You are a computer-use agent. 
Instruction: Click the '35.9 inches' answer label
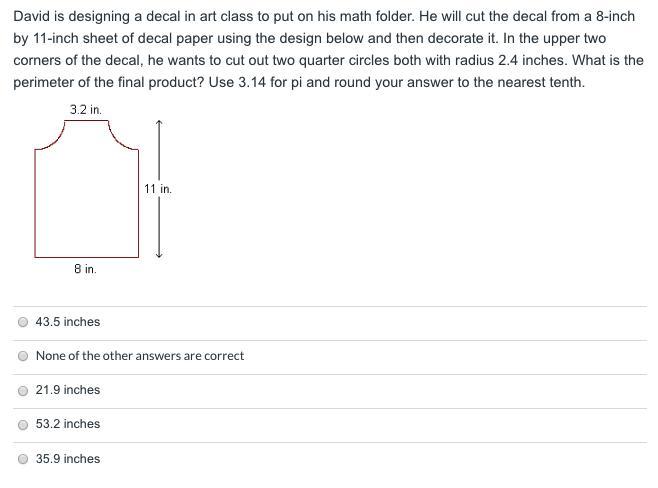[67, 459]
